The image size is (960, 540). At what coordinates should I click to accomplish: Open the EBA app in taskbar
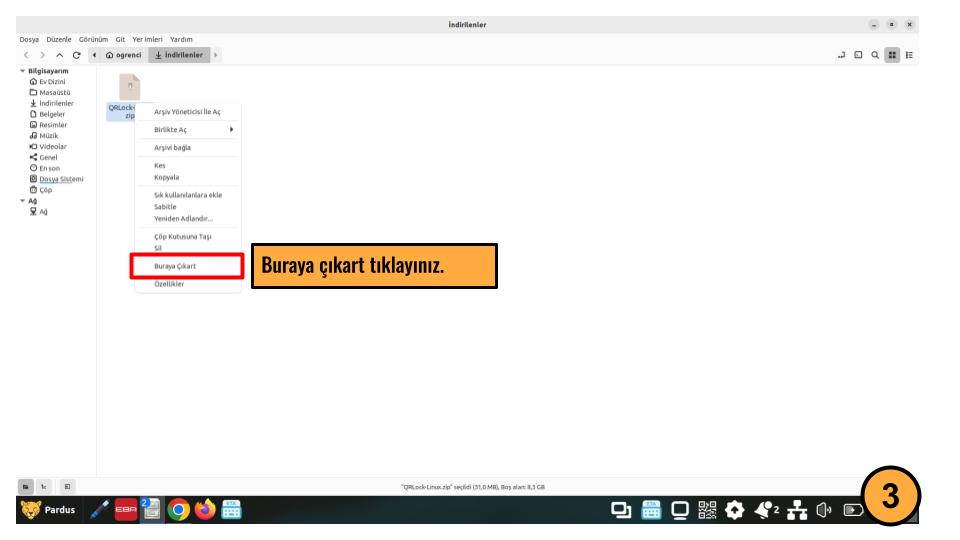pyautogui.click(x=127, y=510)
